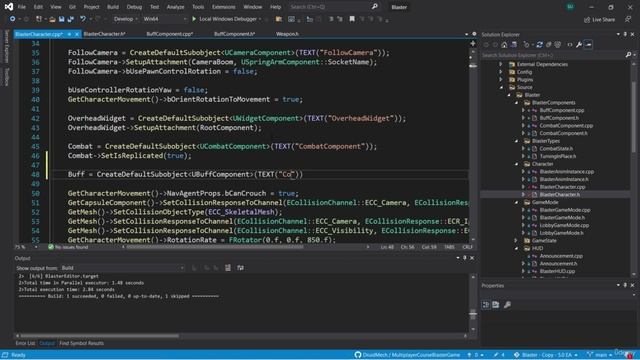Select CombatComponent.cpp in Solution Explorer

[566, 126]
